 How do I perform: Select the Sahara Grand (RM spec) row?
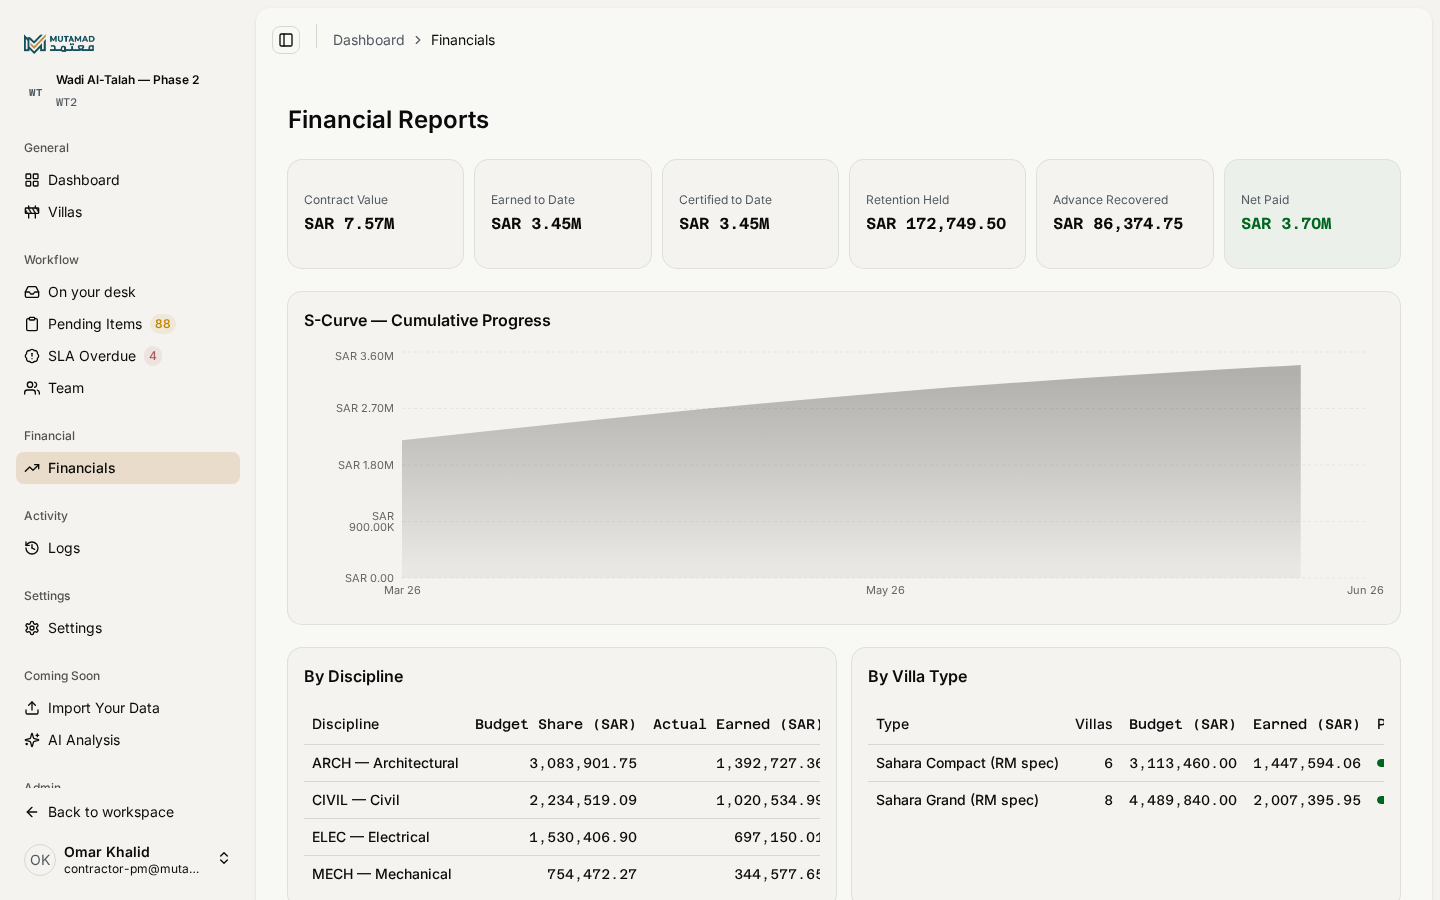pyautogui.click(x=1126, y=800)
